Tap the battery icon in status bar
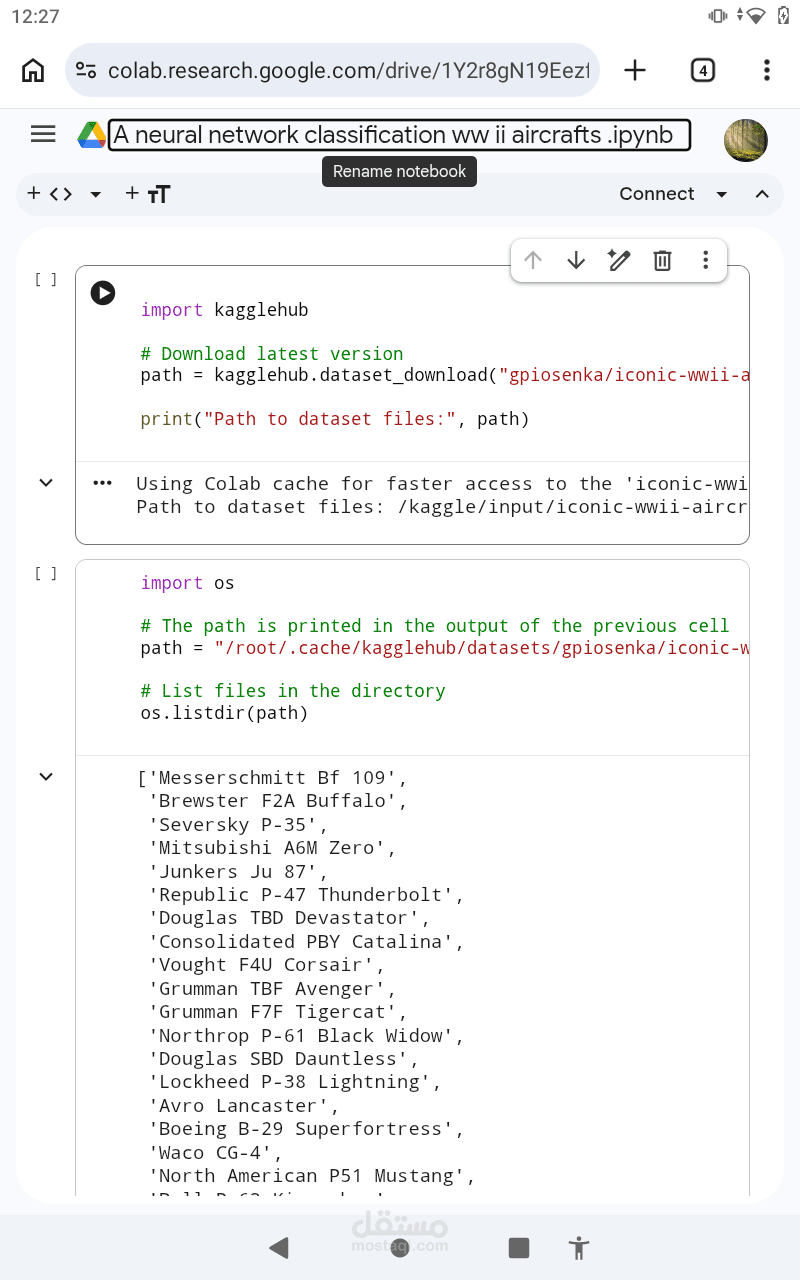Viewport: 800px width, 1280px height. point(784,15)
